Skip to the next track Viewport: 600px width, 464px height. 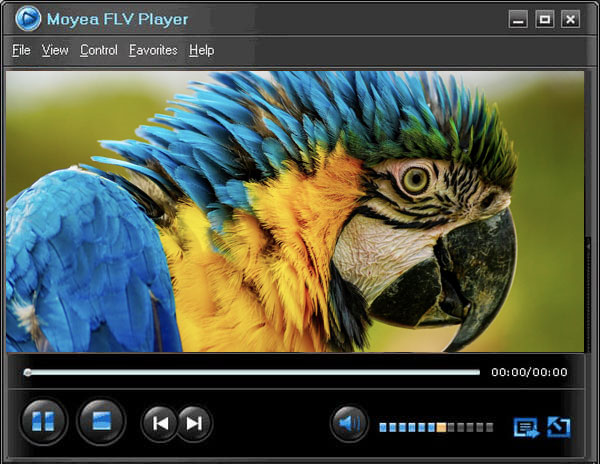click(x=194, y=424)
